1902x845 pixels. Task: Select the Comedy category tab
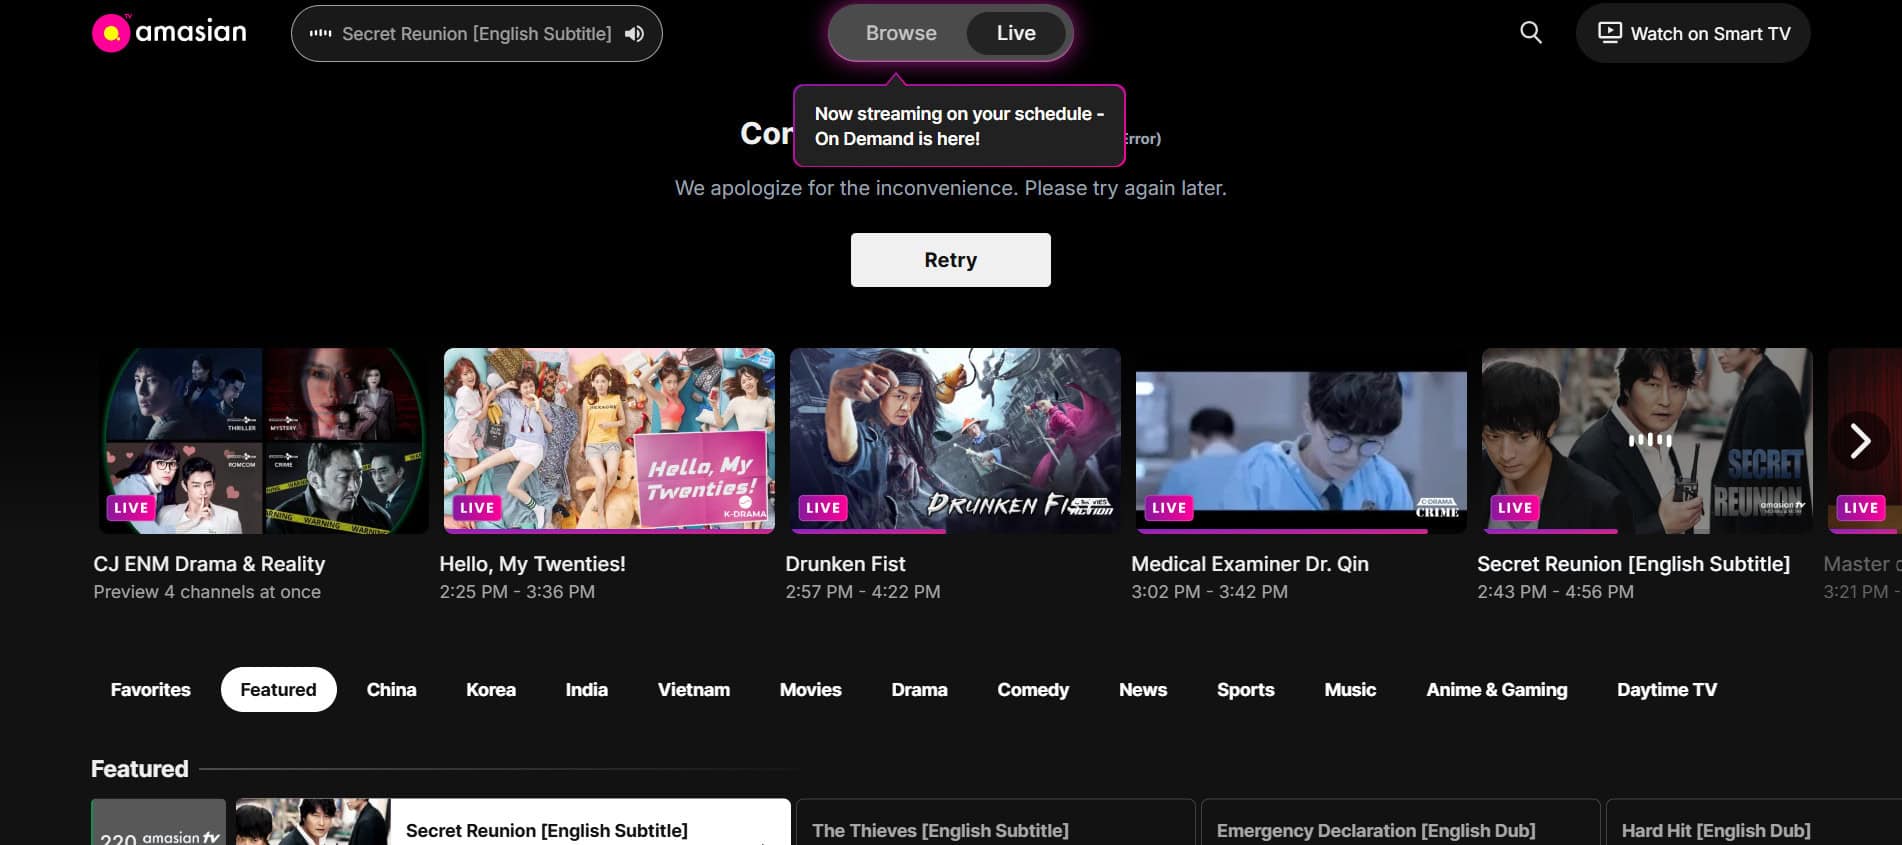coord(1033,690)
